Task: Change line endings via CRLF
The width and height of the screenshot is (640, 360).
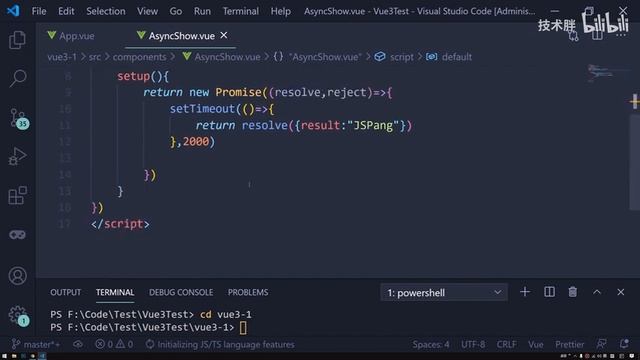Action: [507, 344]
